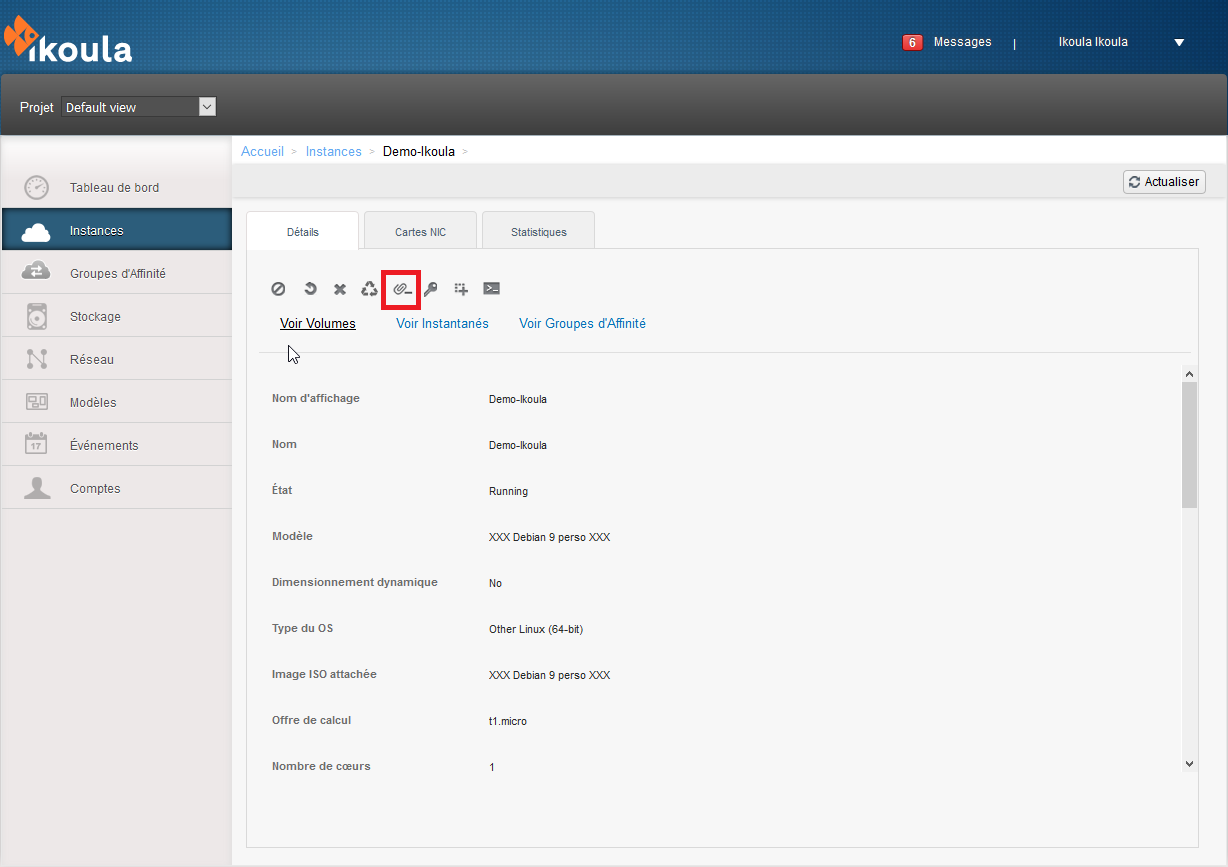Switch to the Cartes NIC tab
1228x867 pixels.
tap(420, 231)
